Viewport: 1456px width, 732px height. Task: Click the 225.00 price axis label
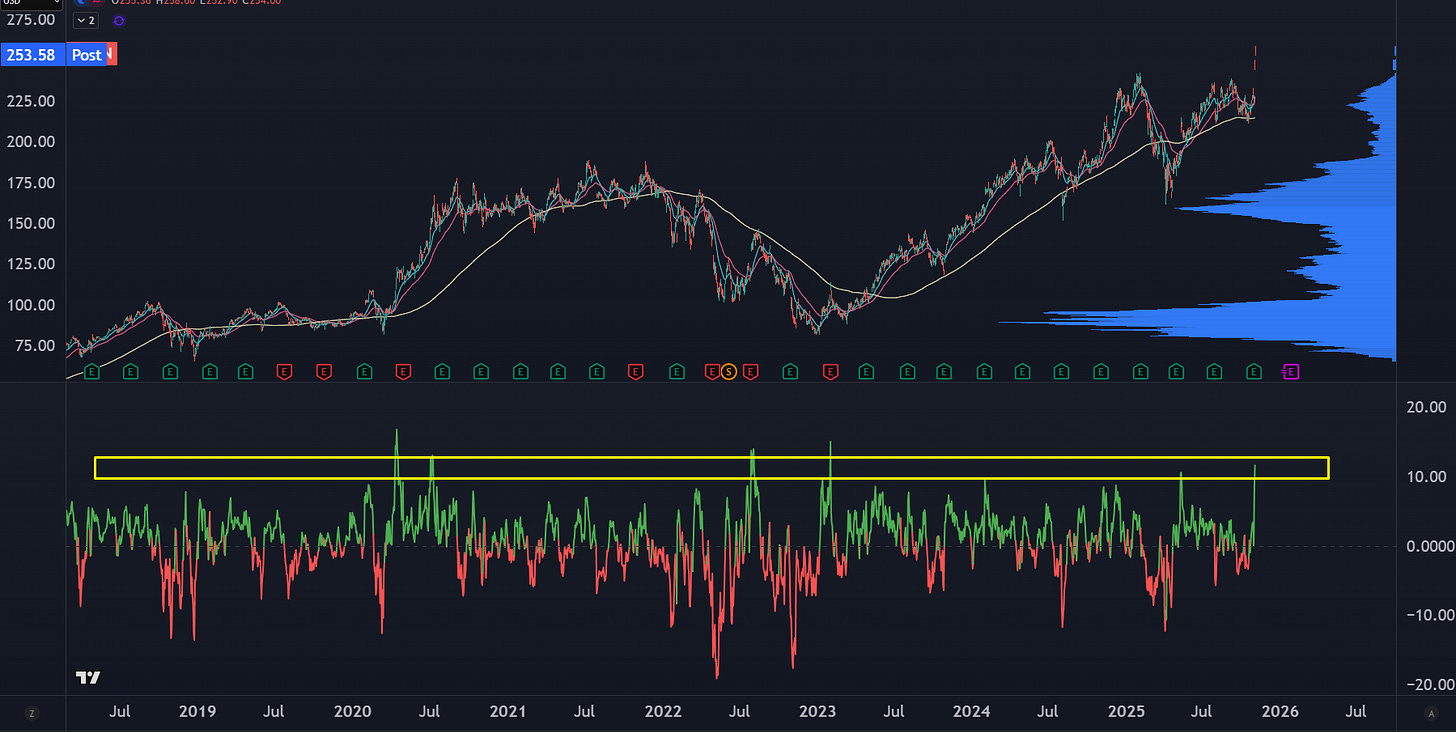[x=33, y=101]
